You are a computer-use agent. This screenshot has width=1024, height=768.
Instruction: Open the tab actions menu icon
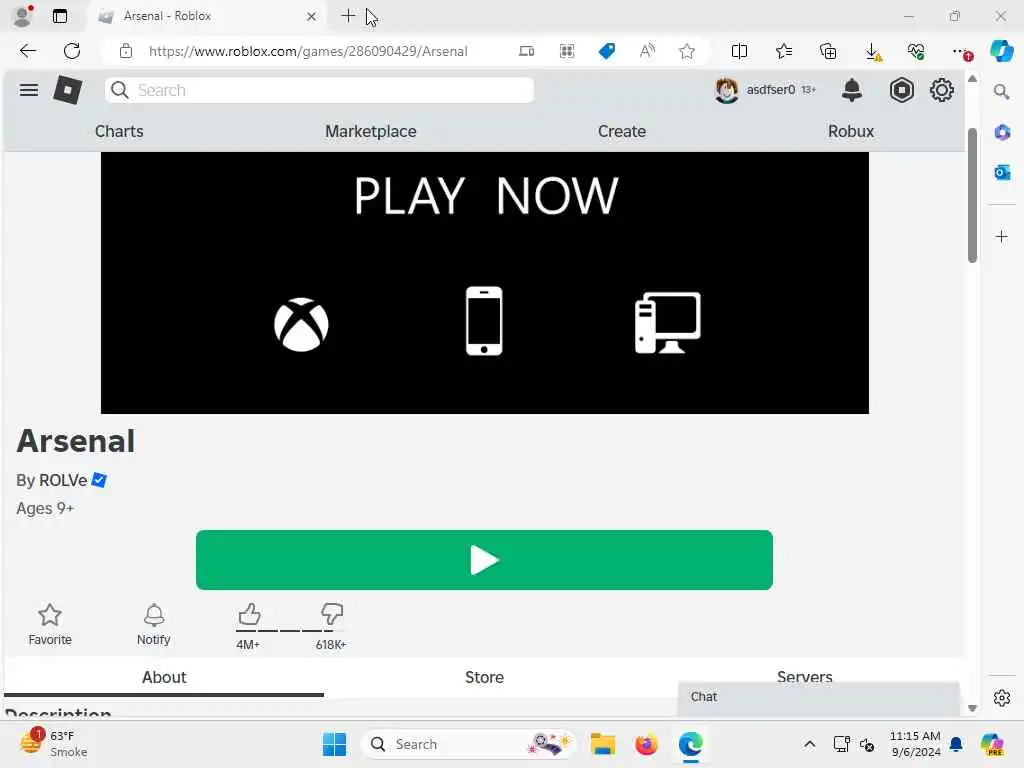point(59,16)
